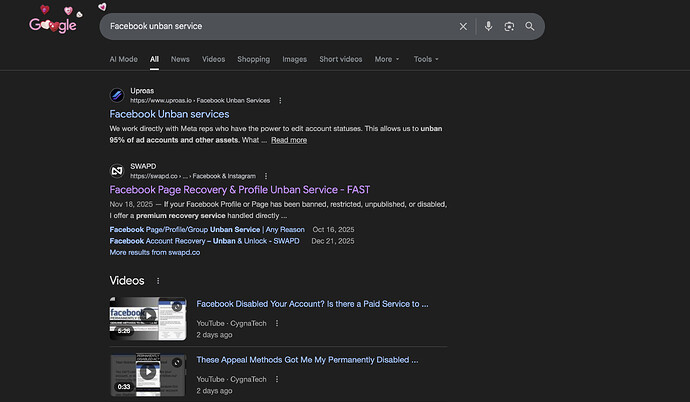This screenshot has height=402, width=690.
Task: Open the Images tab
Action: pos(294,59)
